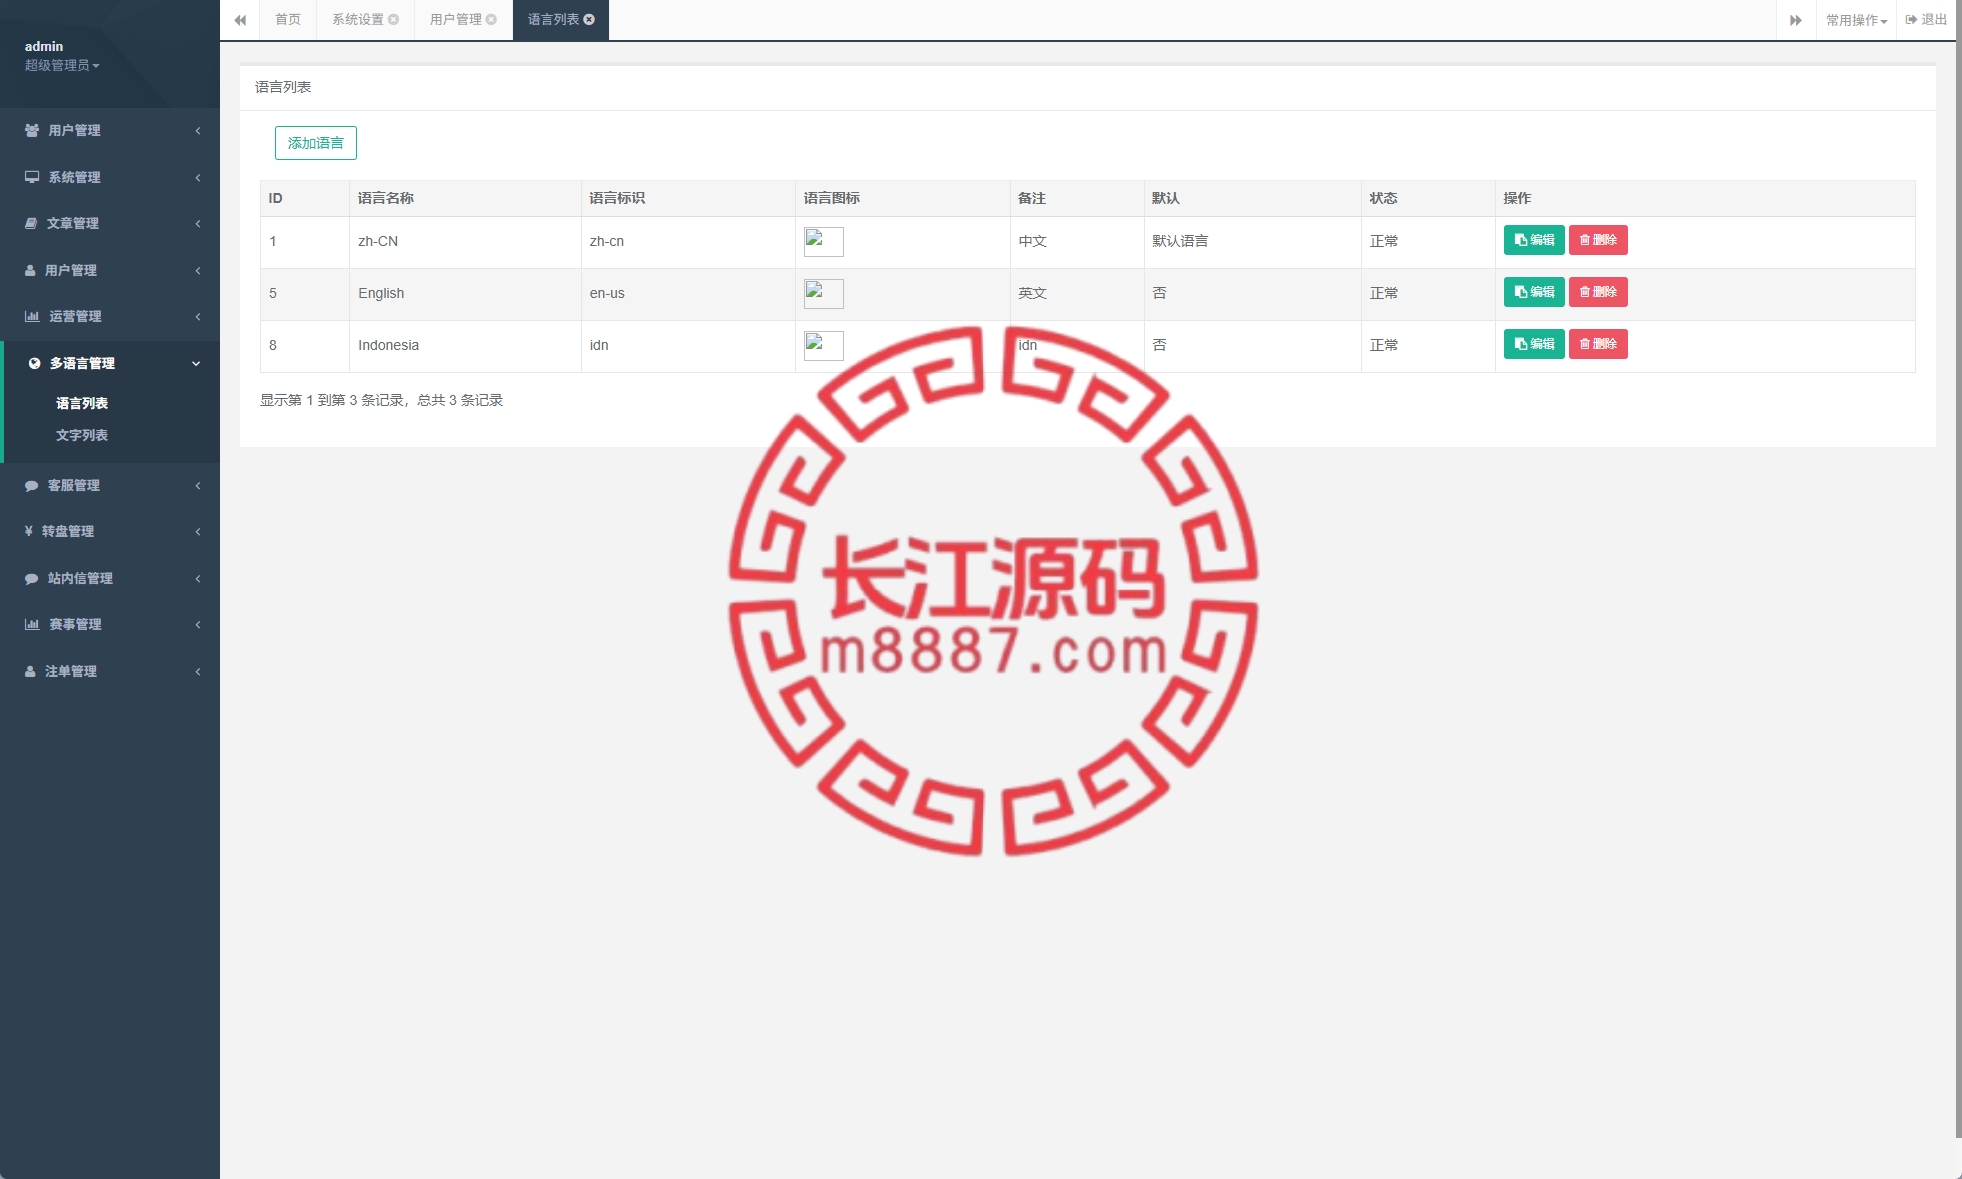Click the admin username in sidebar

coord(44,46)
